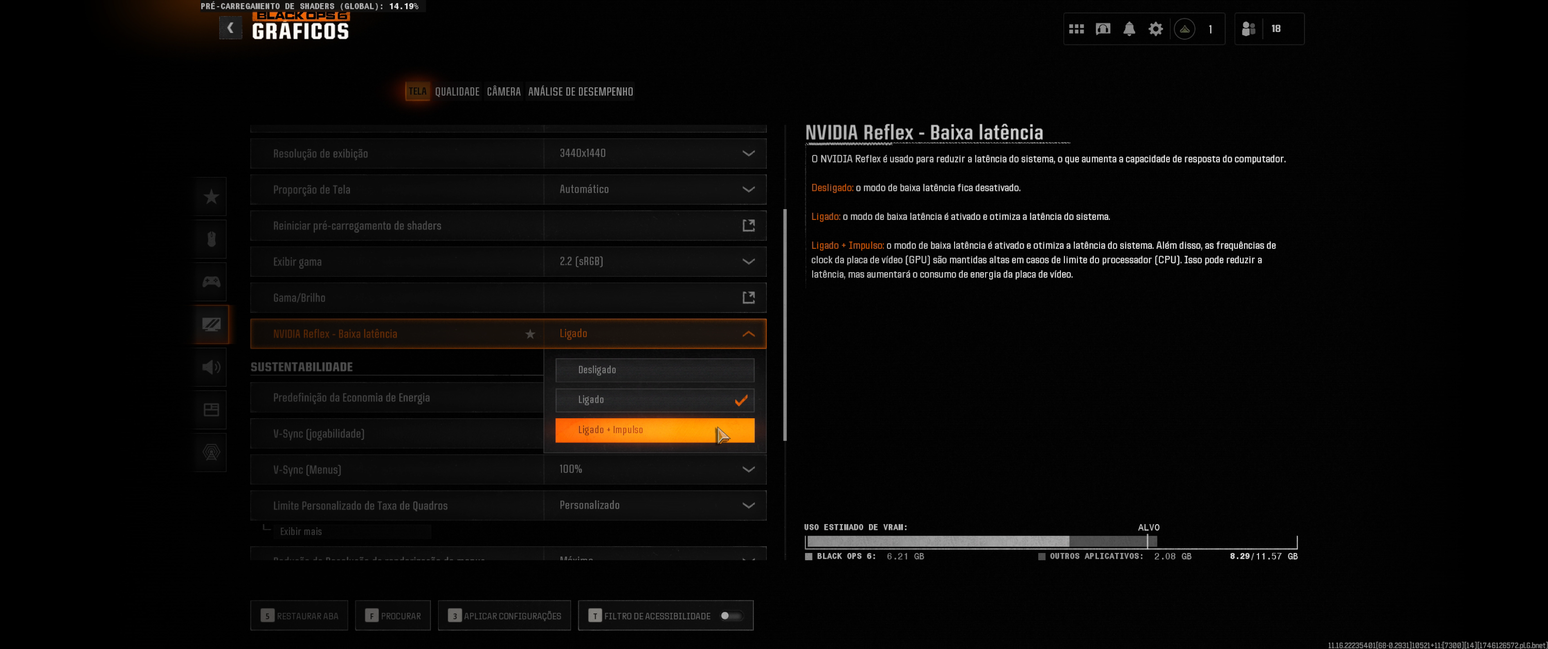
Task: Choose Ligado + Impulso low latency mode
Action: [x=655, y=430]
